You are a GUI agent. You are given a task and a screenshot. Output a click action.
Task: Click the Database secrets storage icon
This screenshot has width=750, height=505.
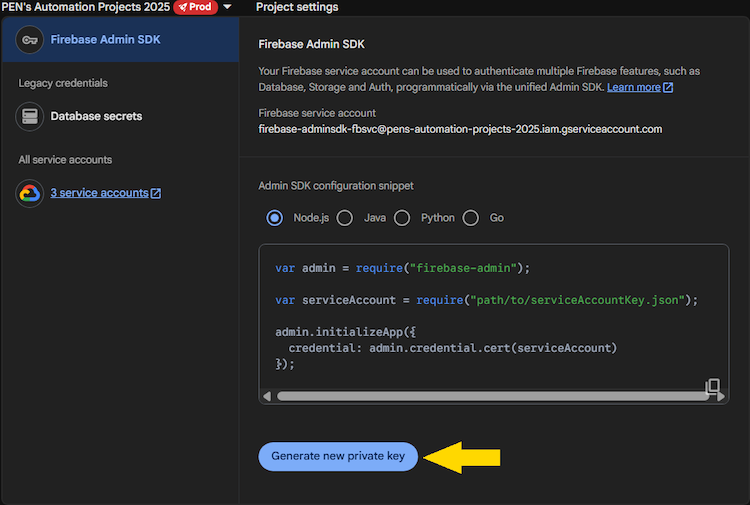tap(30, 116)
